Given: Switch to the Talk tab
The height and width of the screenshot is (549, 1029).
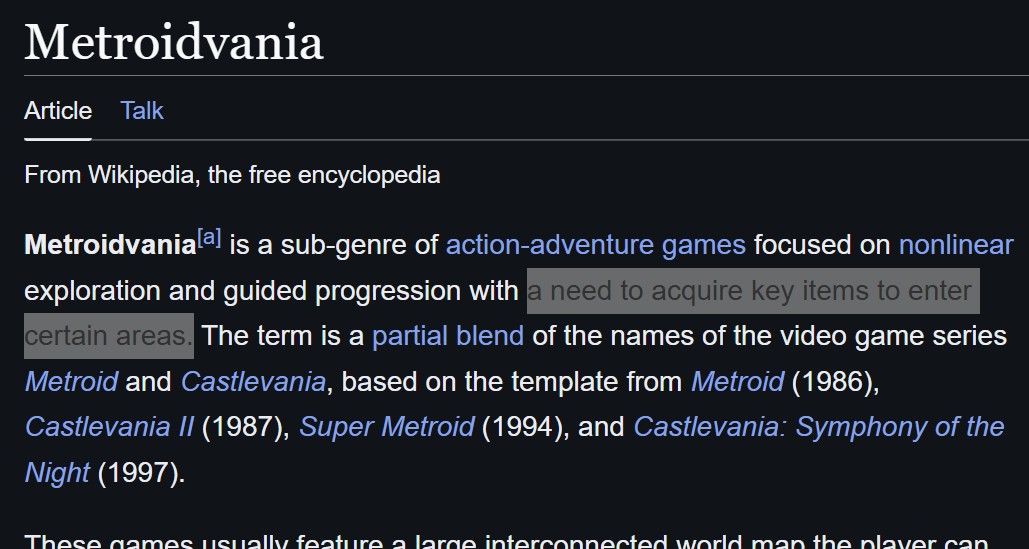Looking at the screenshot, I should point(142,111).
